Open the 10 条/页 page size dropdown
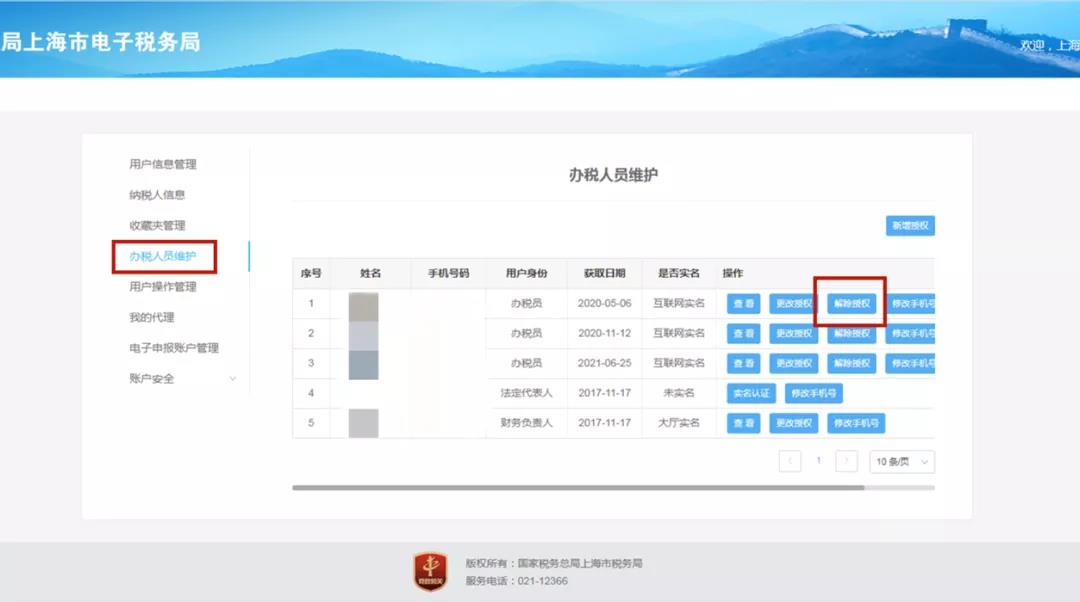 pos(899,461)
